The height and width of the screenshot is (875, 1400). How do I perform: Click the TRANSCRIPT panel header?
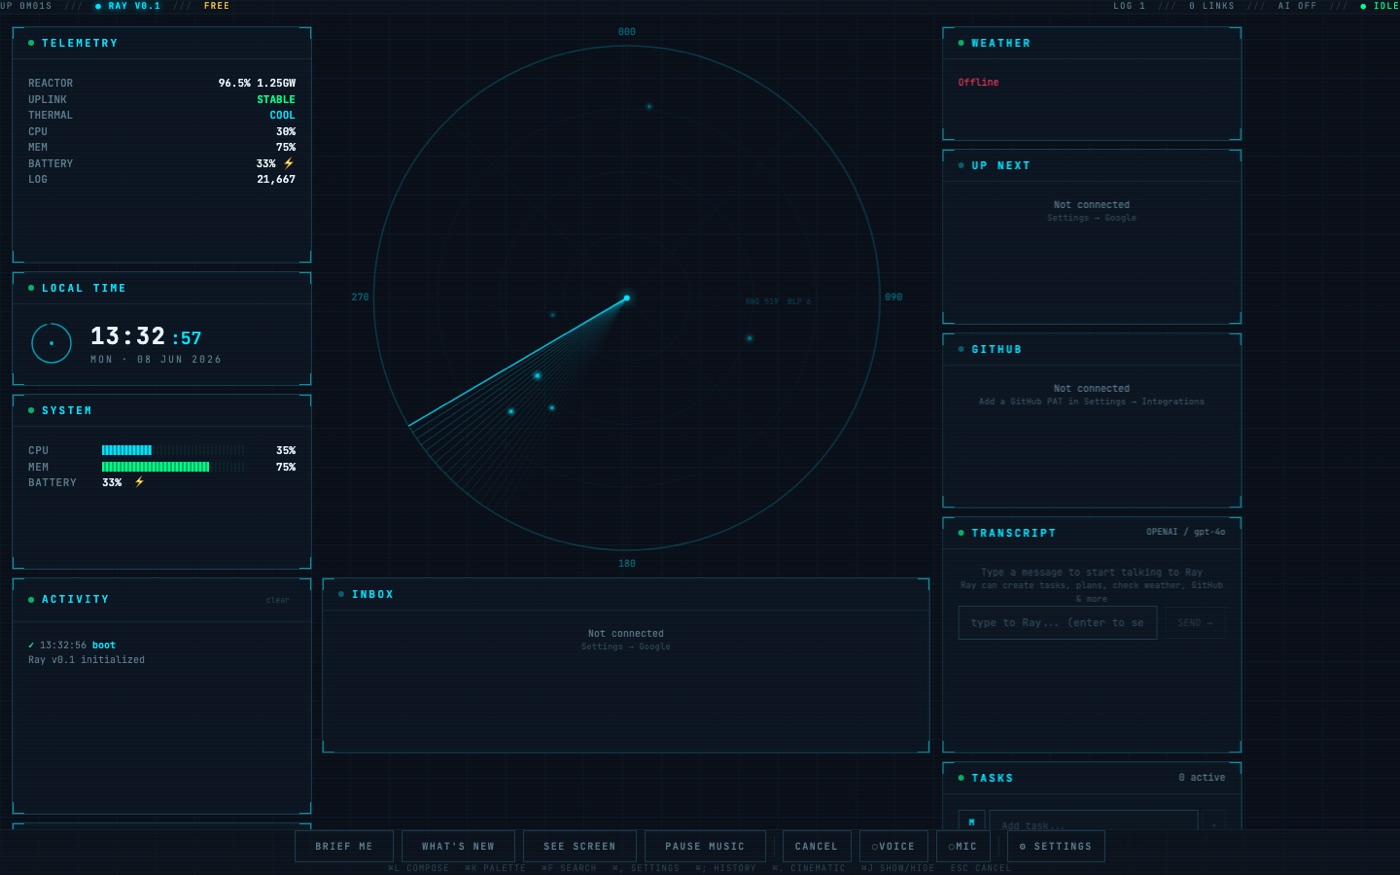click(x=1092, y=533)
